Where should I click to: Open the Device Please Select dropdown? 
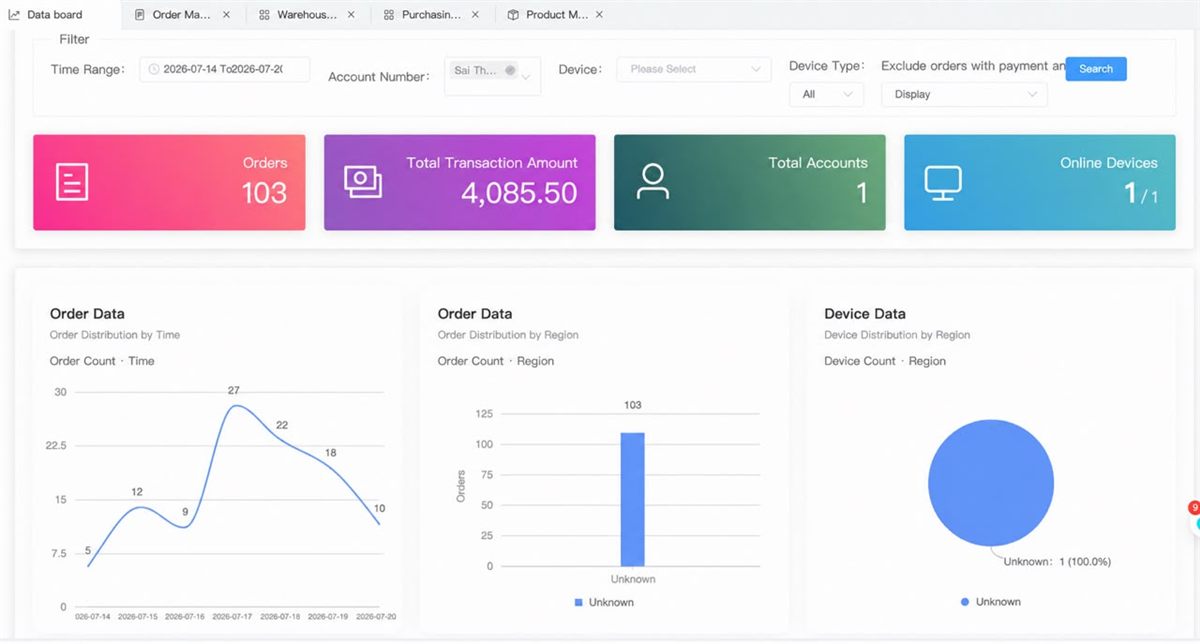[x=694, y=69]
